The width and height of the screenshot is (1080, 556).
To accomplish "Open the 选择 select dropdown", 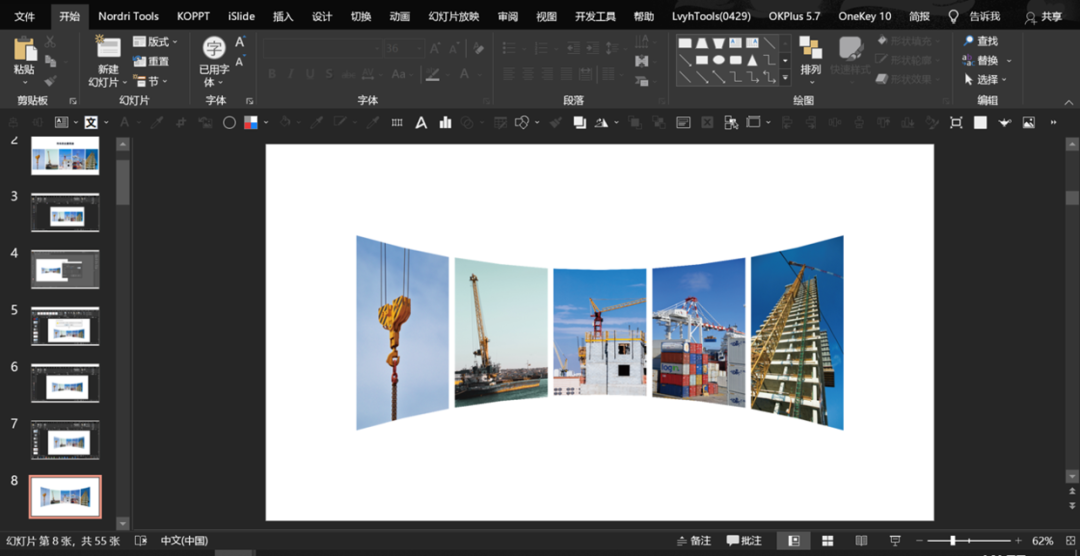I will pos(986,80).
